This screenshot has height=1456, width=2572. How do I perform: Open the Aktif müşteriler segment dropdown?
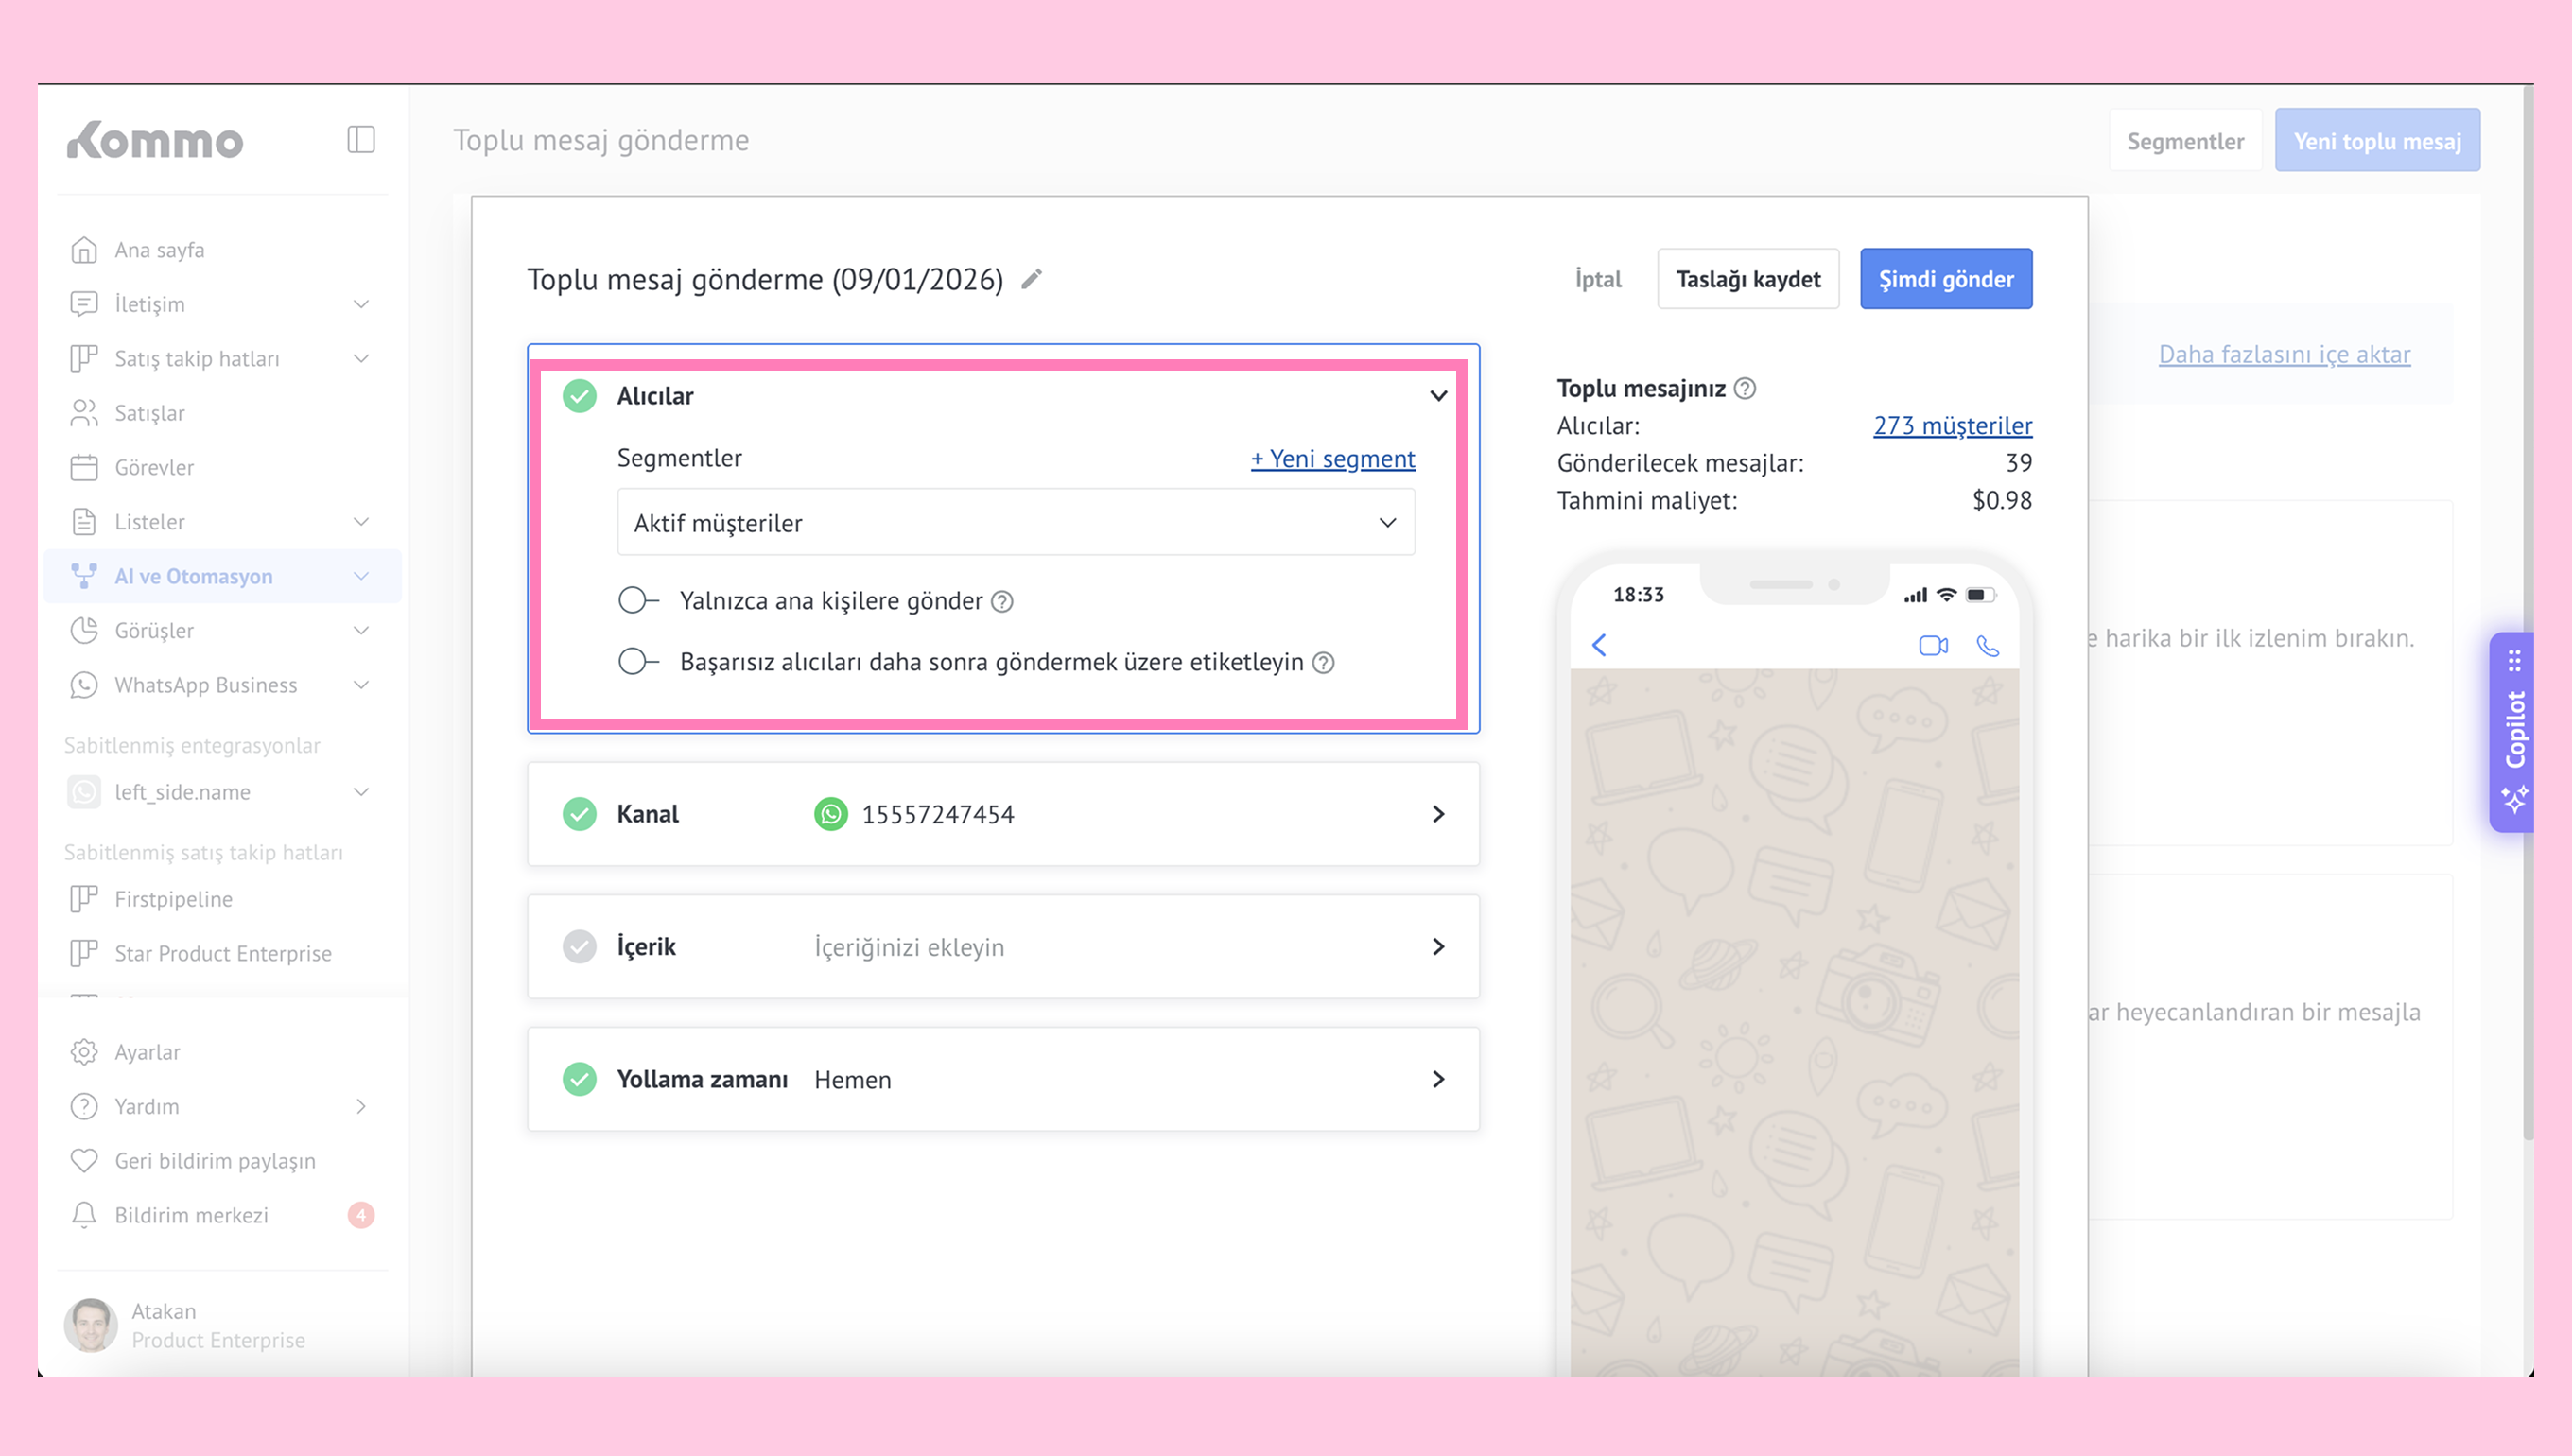tap(1015, 523)
